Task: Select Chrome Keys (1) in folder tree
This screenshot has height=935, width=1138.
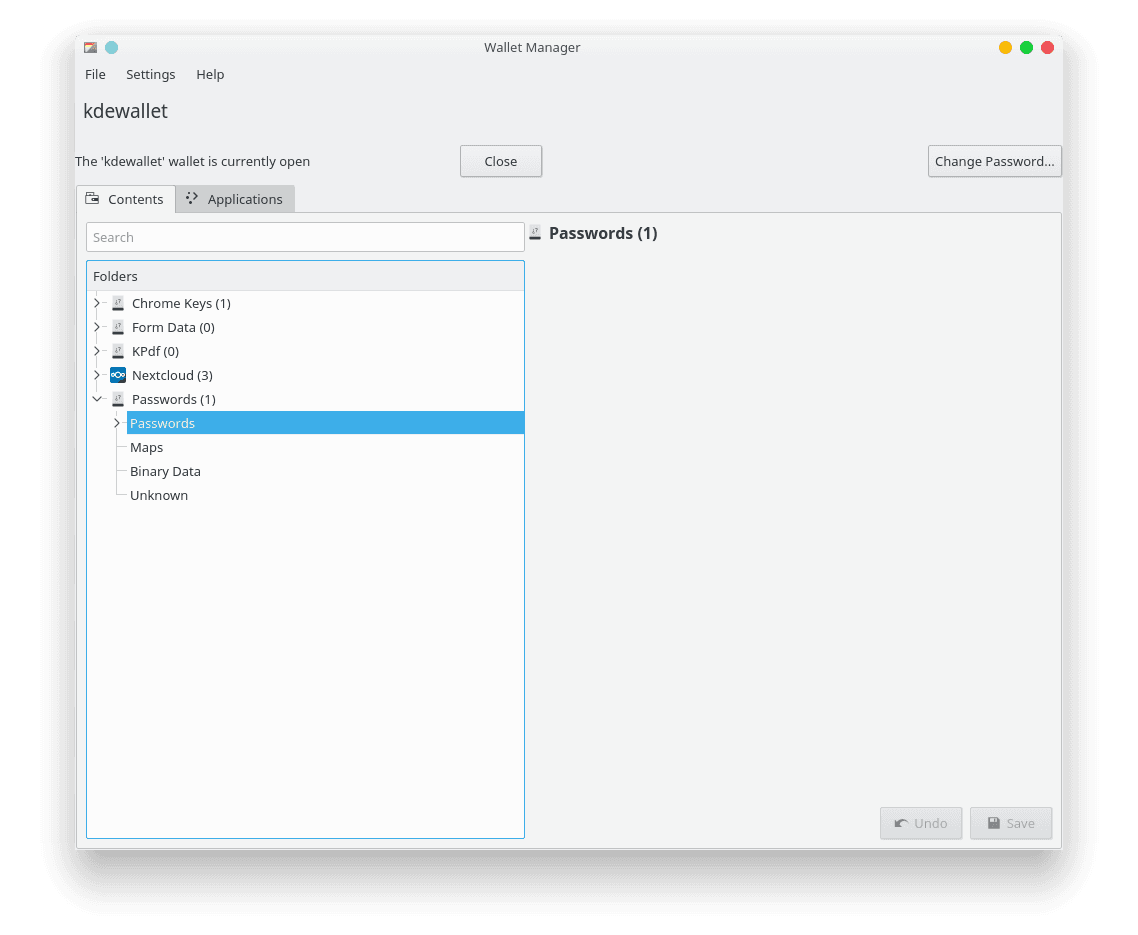Action: click(x=181, y=303)
